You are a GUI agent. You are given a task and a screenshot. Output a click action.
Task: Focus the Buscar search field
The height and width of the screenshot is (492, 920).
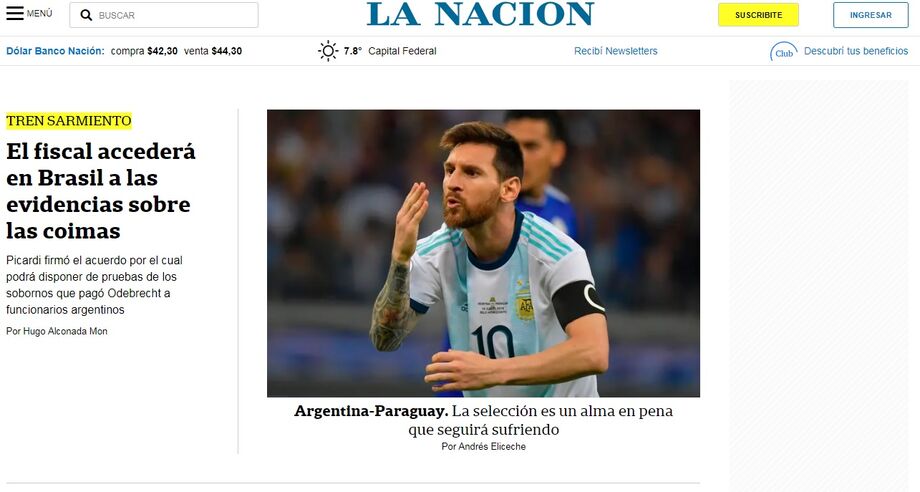point(164,15)
